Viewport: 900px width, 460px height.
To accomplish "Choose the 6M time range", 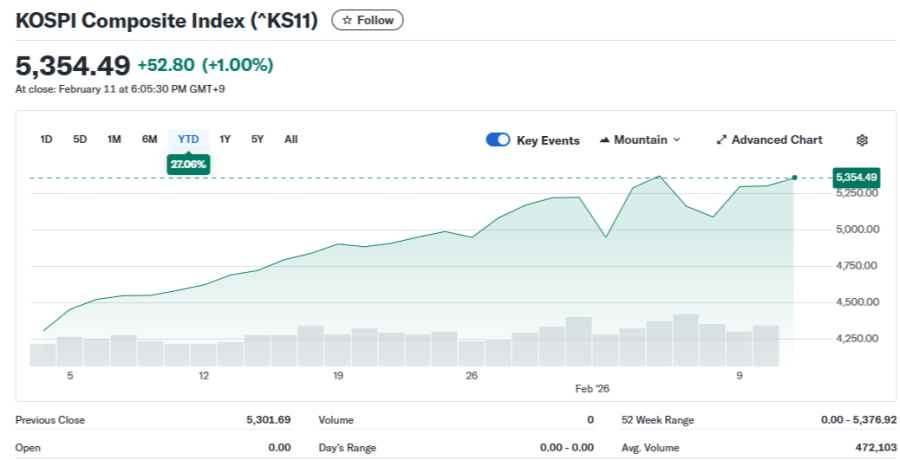I will point(149,139).
